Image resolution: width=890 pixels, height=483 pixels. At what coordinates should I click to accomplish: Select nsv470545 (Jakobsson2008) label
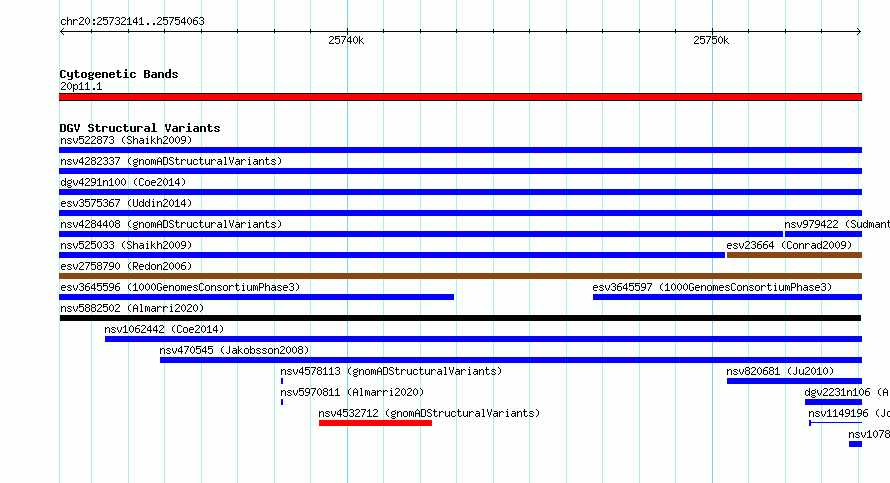click(234, 350)
